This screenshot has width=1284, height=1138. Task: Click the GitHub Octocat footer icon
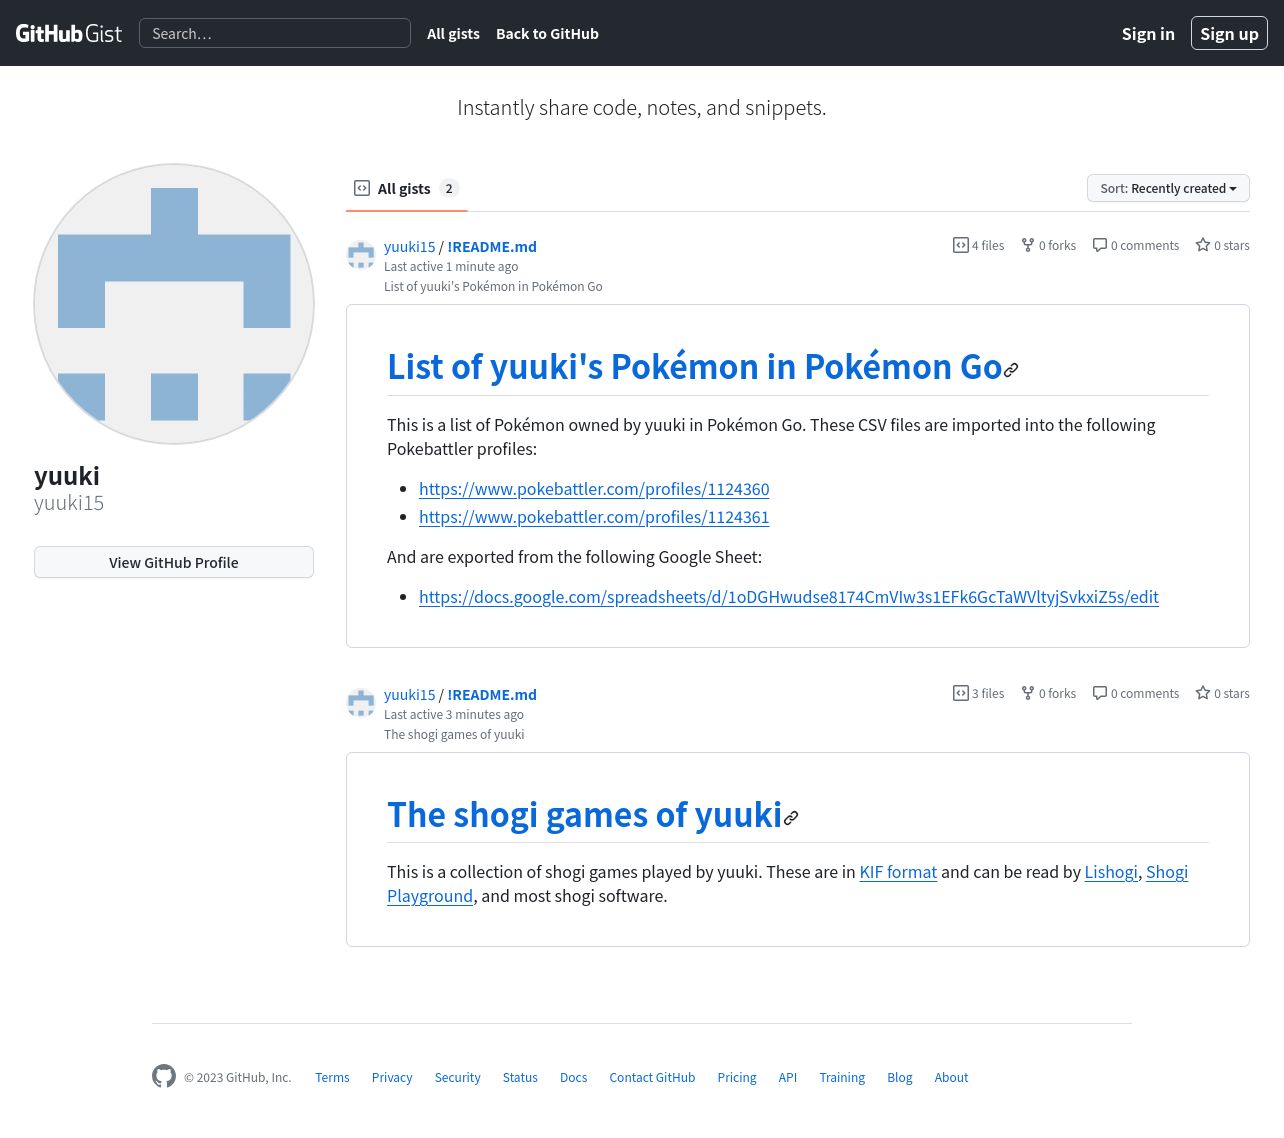[164, 1076]
